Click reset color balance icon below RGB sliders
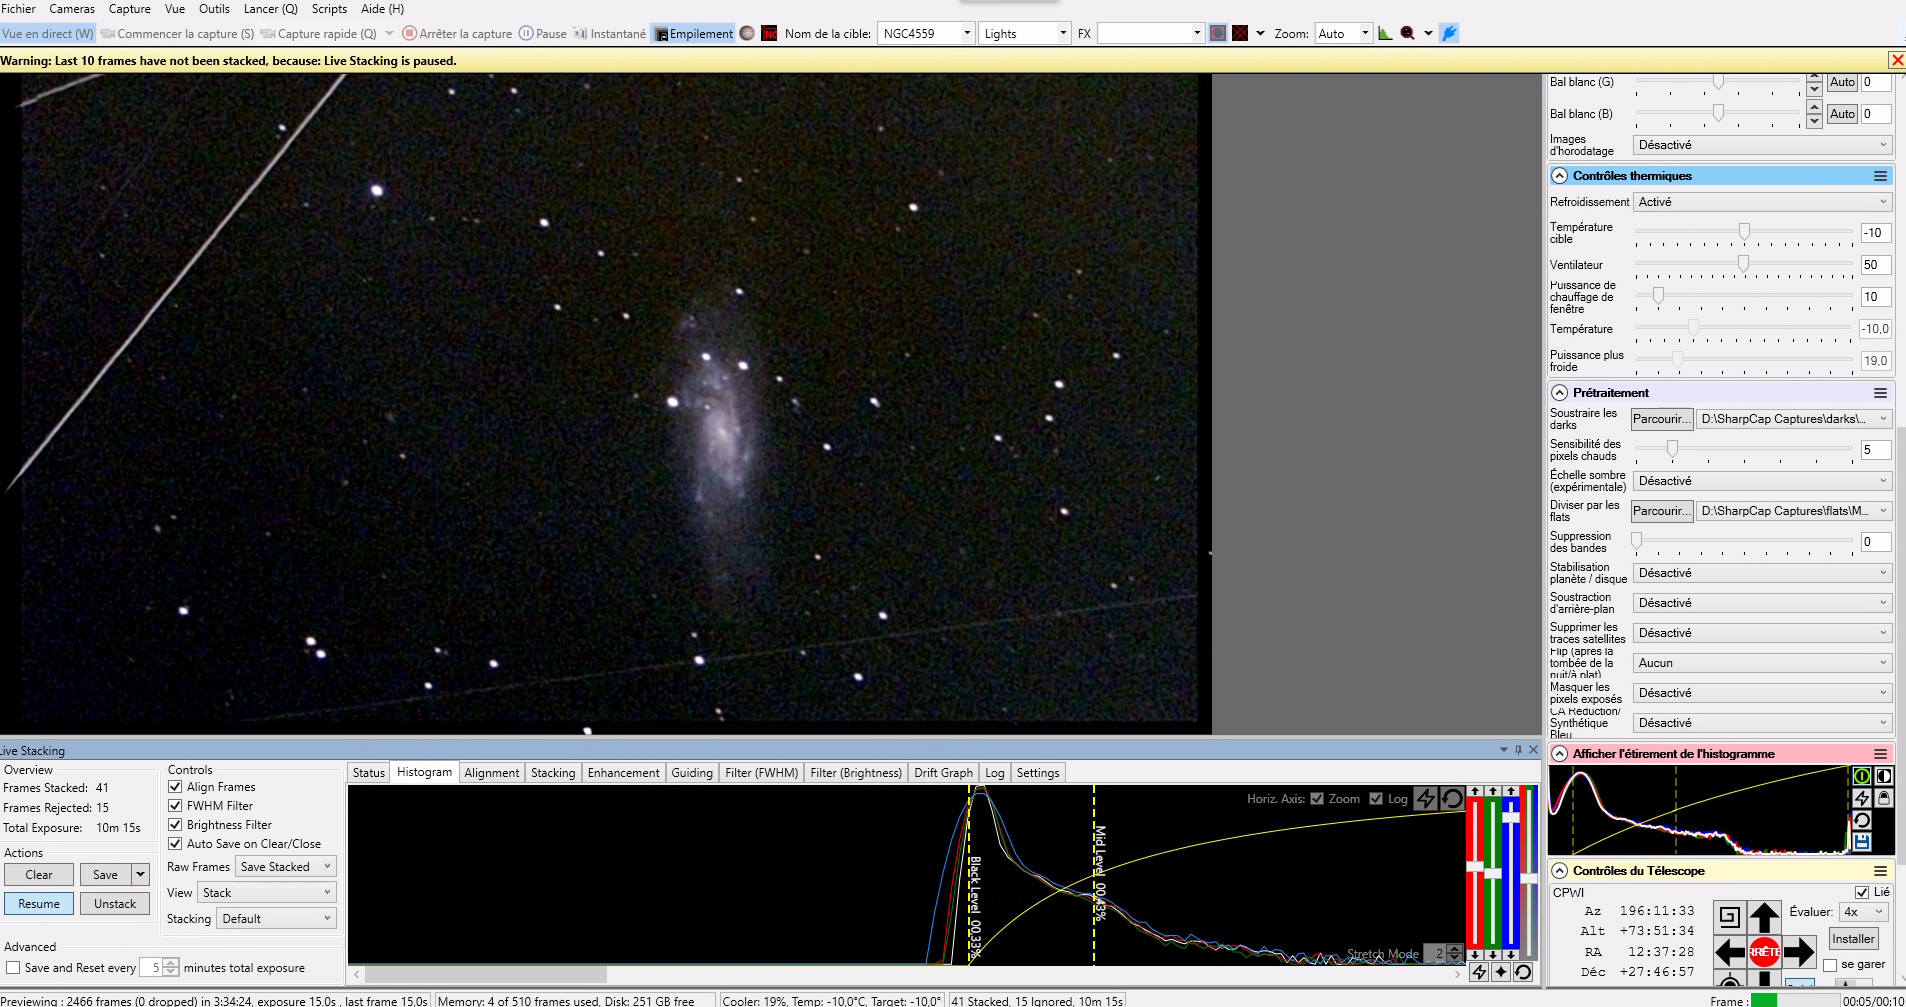The width and height of the screenshot is (1906, 1007). pyautogui.click(x=1523, y=972)
